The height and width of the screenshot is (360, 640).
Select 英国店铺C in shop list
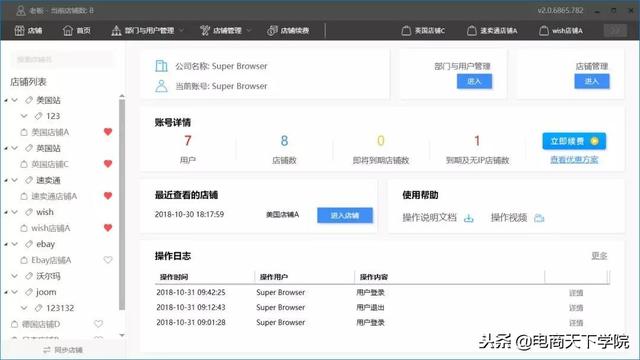50,164
